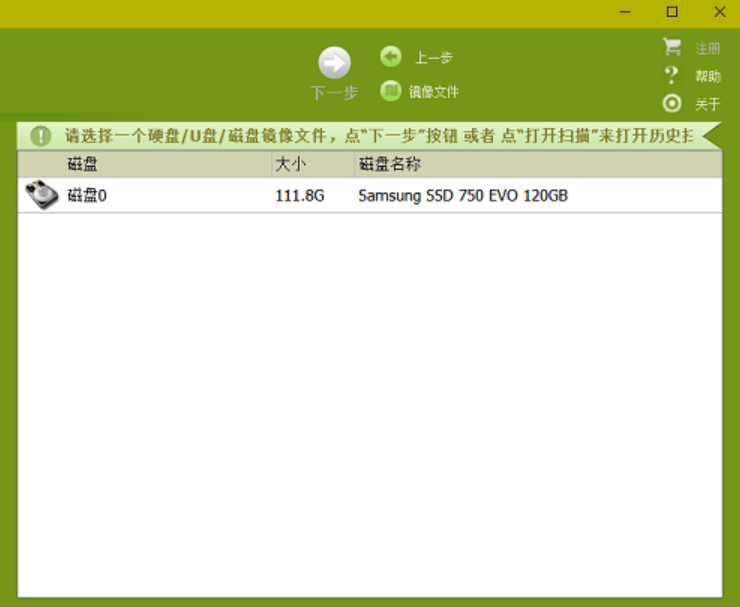Image resolution: width=740 pixels, height=607 pixels.
Task: Click the 111.8G size cell
Action: coord(300,195)
